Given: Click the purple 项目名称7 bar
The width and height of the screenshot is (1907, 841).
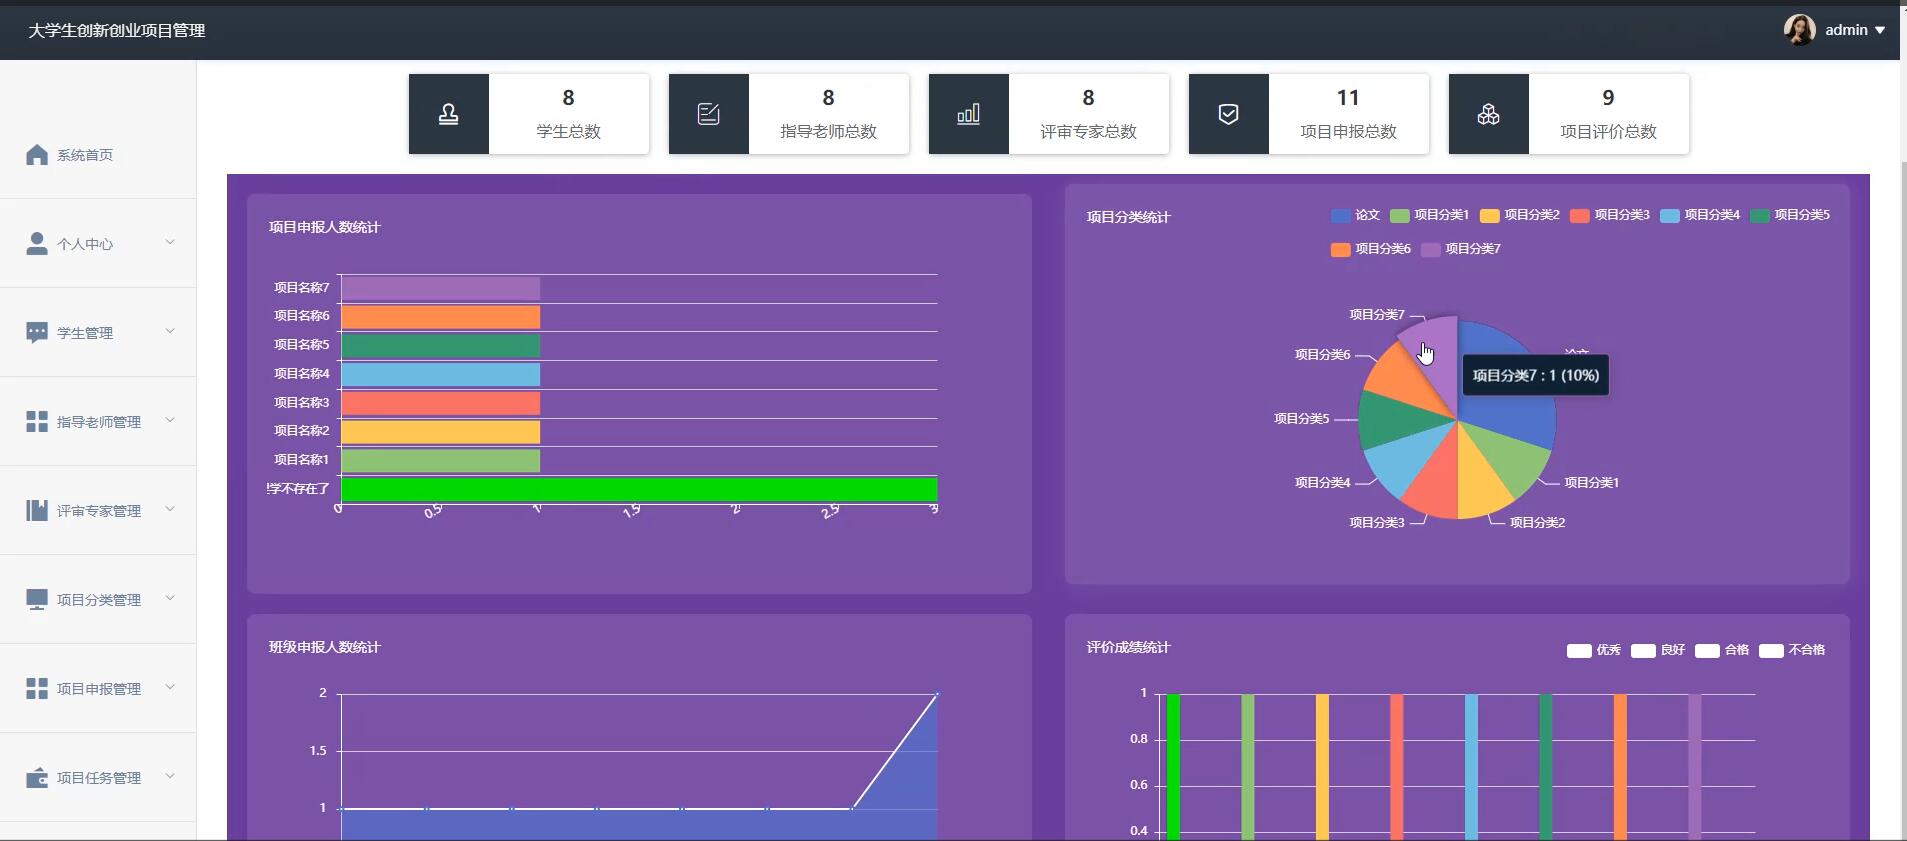Looking at the screenshot, I should tap(440, 289).
